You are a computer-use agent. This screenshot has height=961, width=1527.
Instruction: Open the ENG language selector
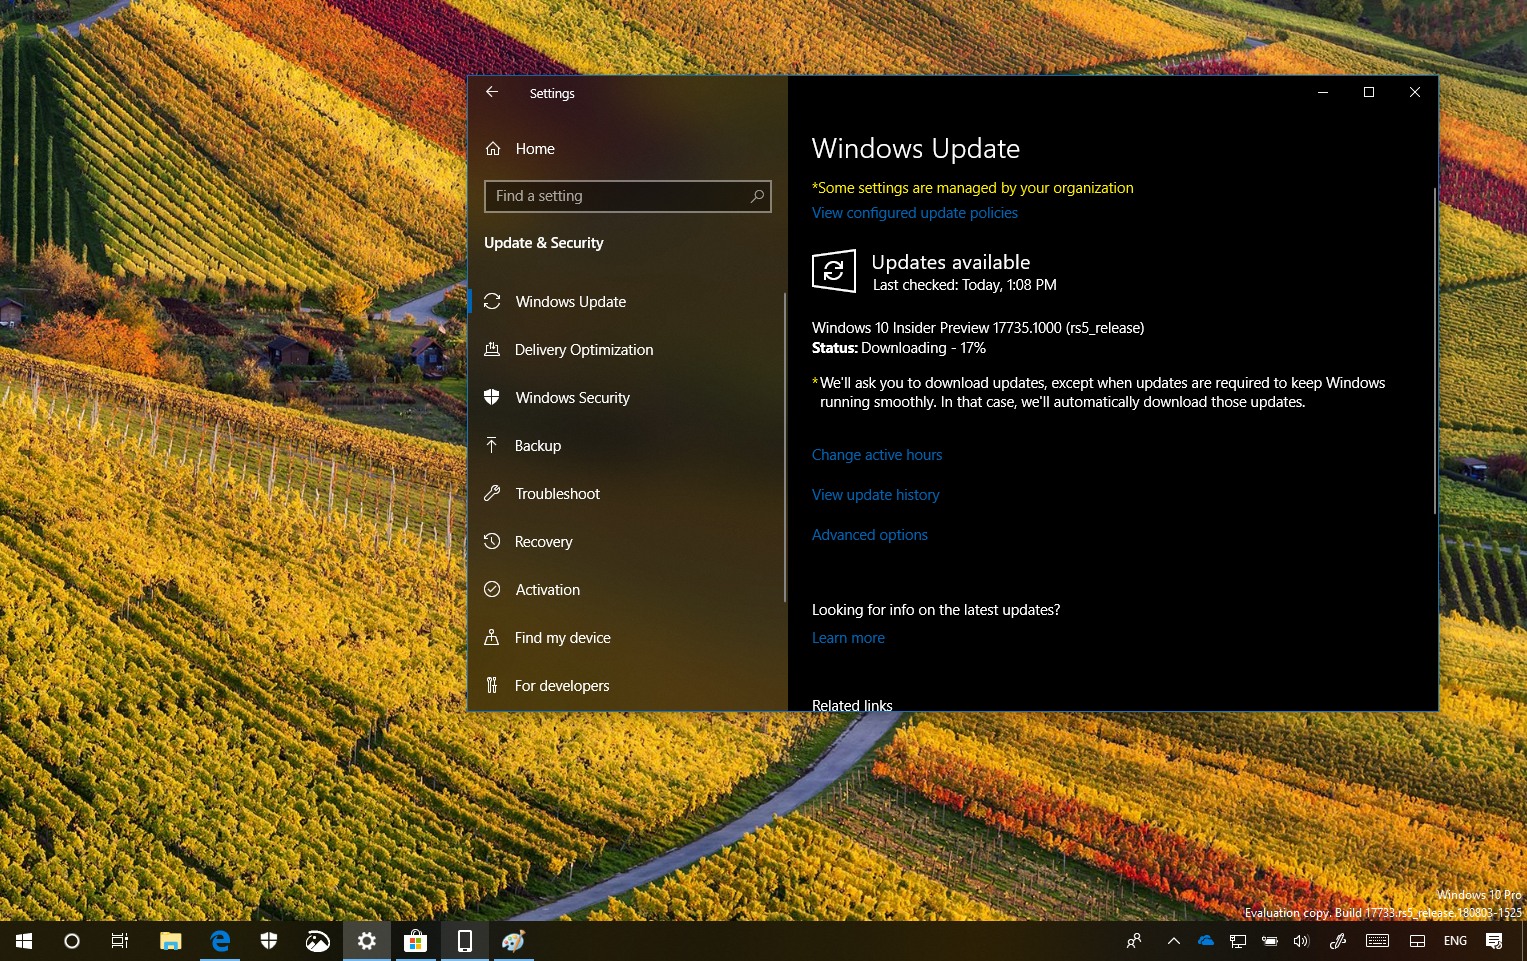click(1455, 940)
